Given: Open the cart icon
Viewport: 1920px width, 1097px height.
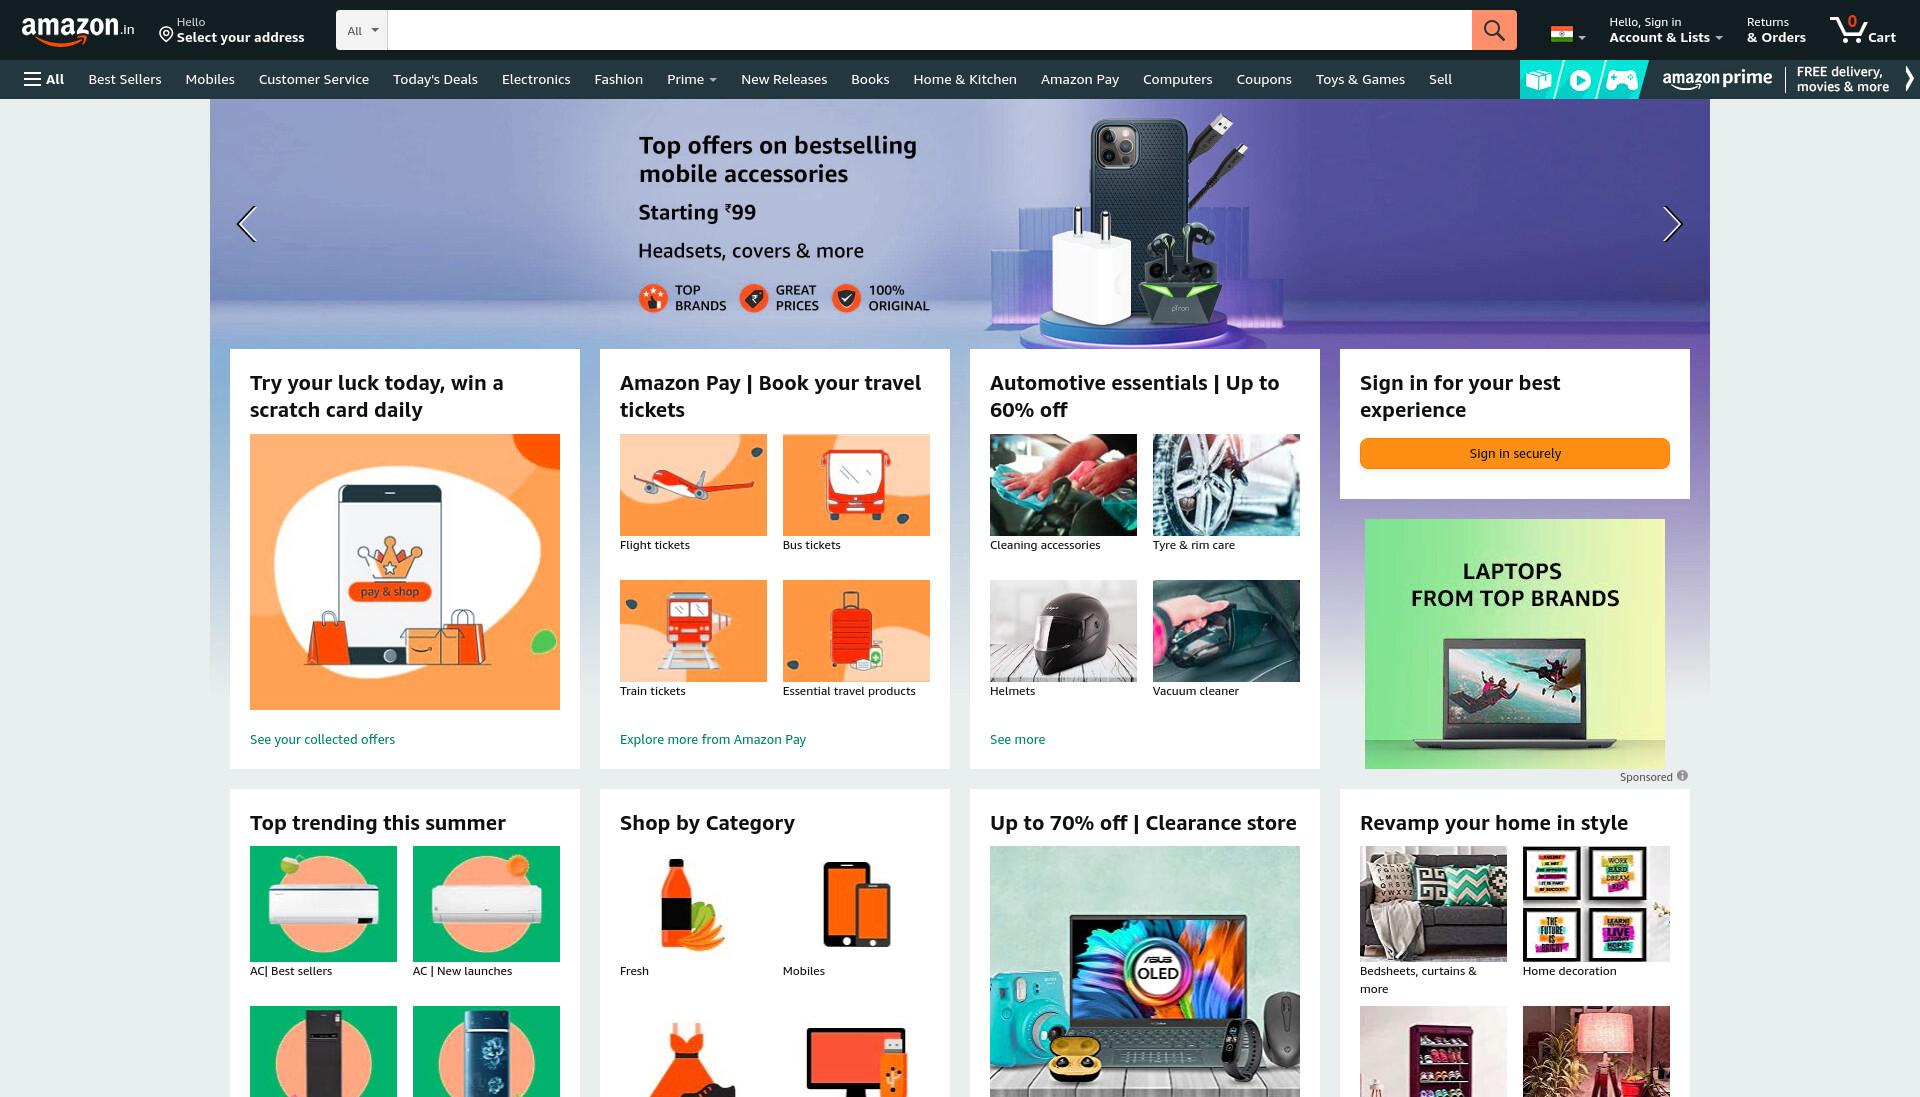Looking at the screenshot, I should point(1862,30).
